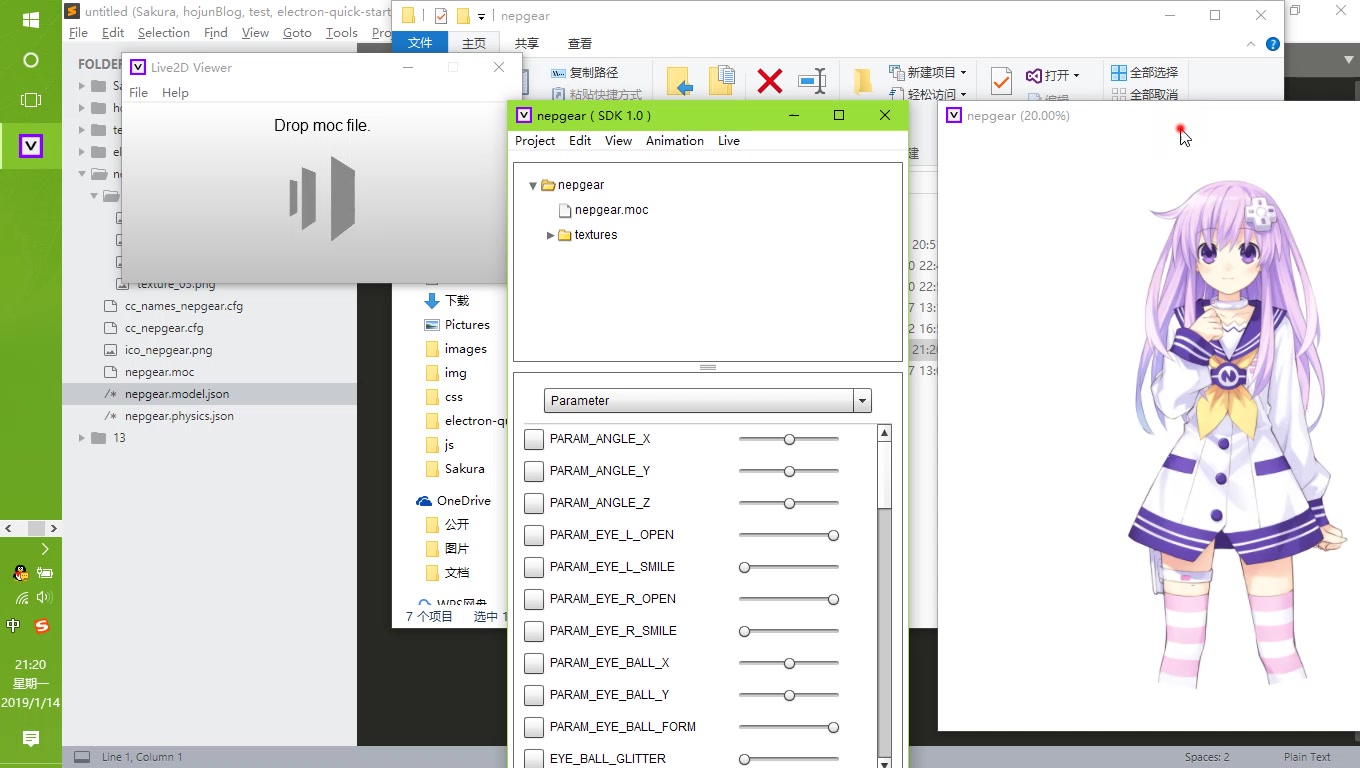This screenshot has height=768, width=1360.
Task: Check the PARAM_EYE_R_OPEN checkbox
Action: click(534, 599)
